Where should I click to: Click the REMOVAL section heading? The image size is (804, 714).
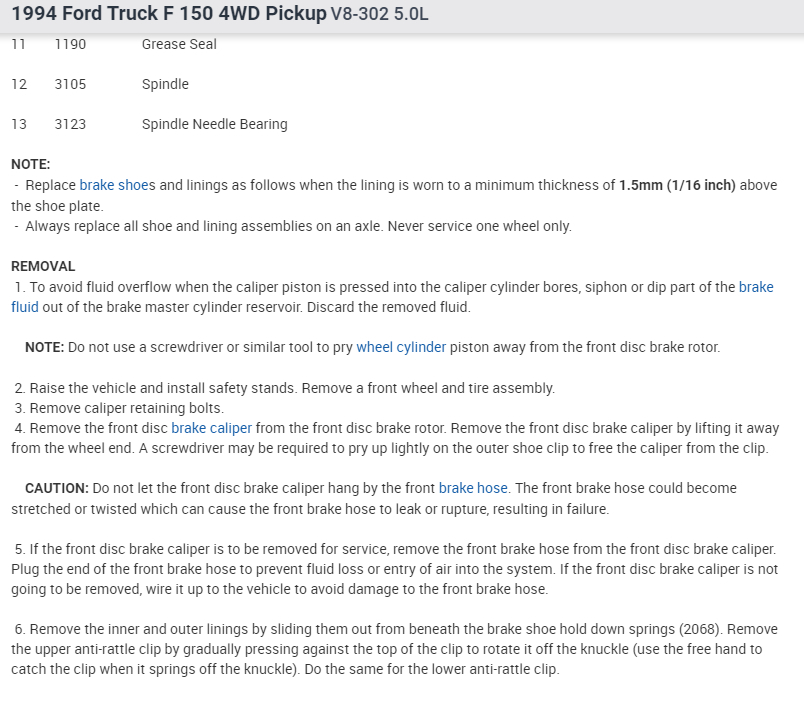tap(43, 266)
